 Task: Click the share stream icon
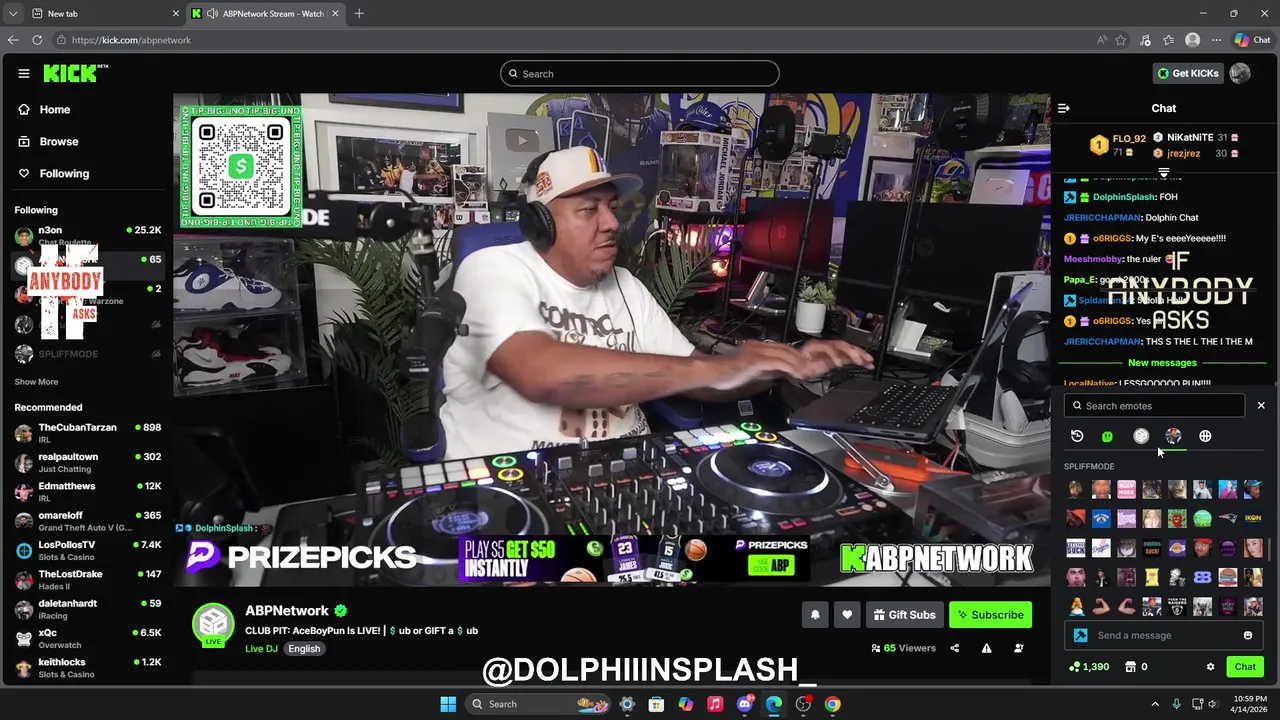pyautogui.click(x=954, y=648)
